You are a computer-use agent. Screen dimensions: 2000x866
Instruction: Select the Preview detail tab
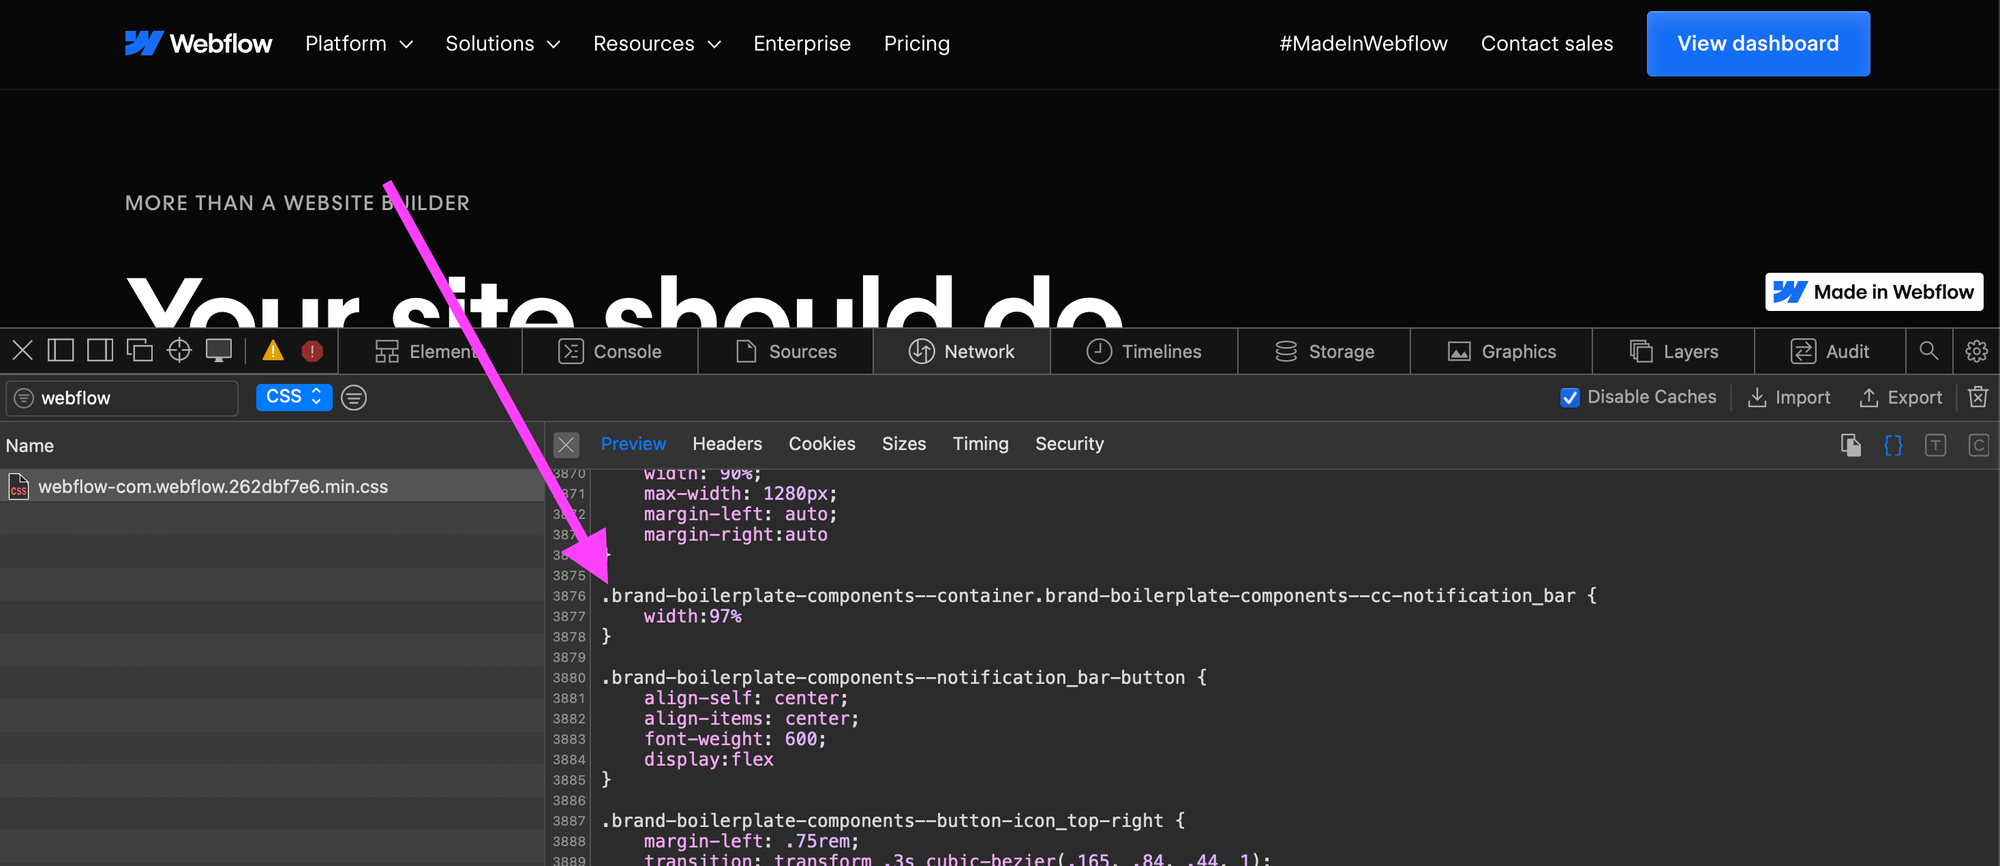[x=633, y=443]
